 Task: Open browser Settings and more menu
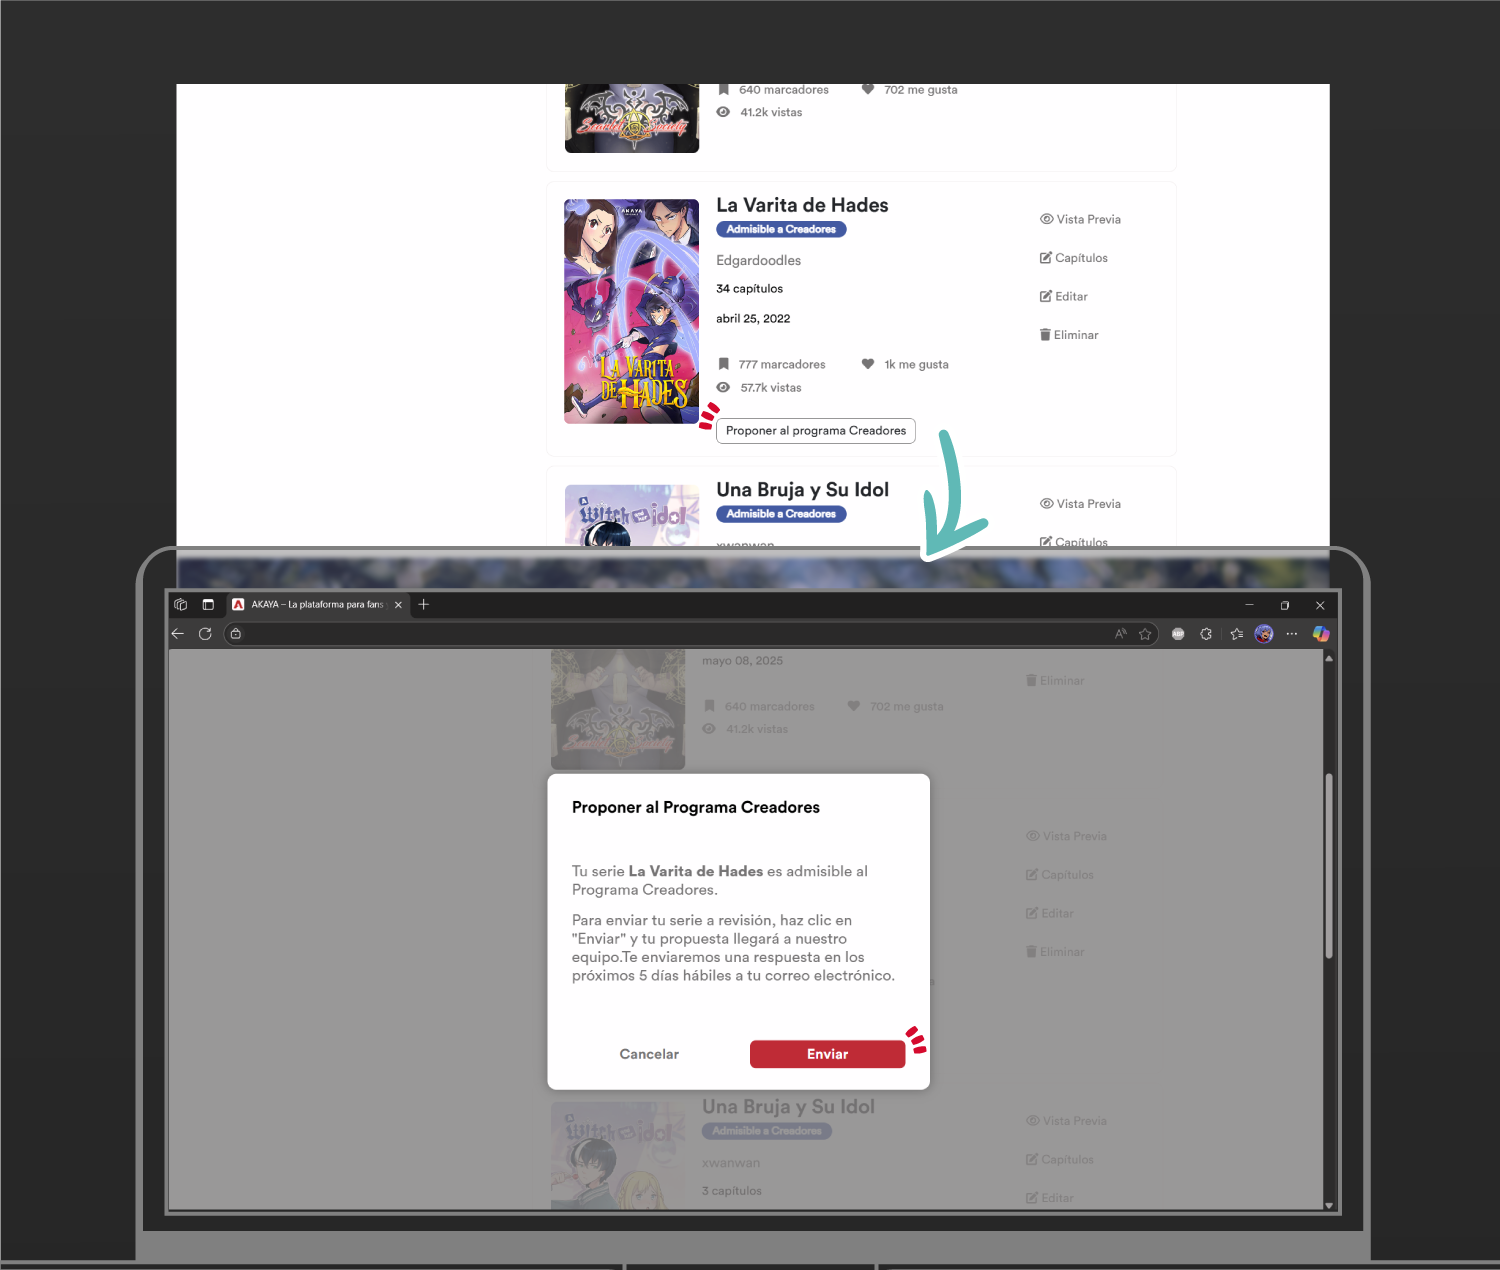click(1292, 633)
